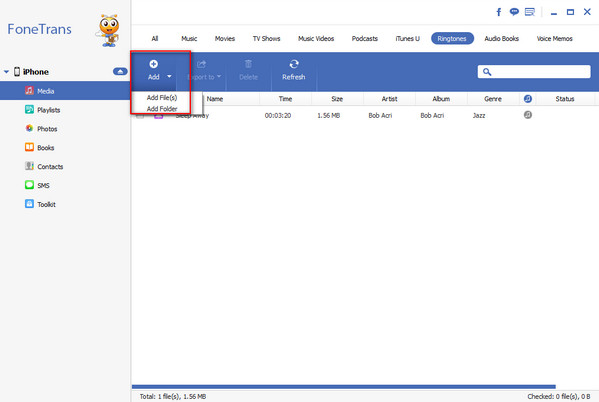Refresh the media list

click(x=293, y=71)
